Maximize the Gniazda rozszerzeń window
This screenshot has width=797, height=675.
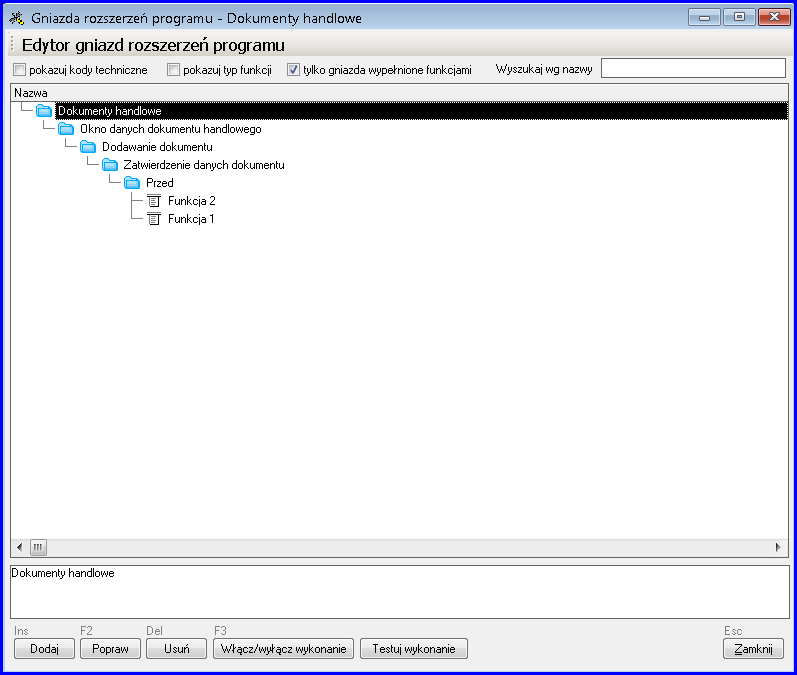click(x=739, y=17)
